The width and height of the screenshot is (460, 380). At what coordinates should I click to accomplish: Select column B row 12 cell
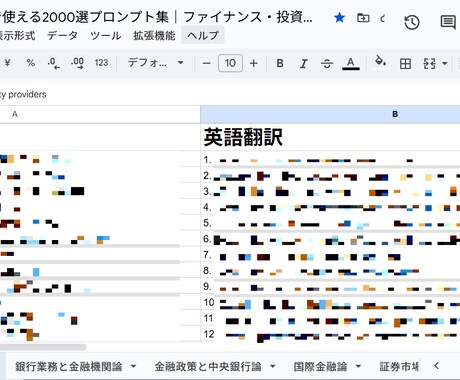click(x=330, y=334)
